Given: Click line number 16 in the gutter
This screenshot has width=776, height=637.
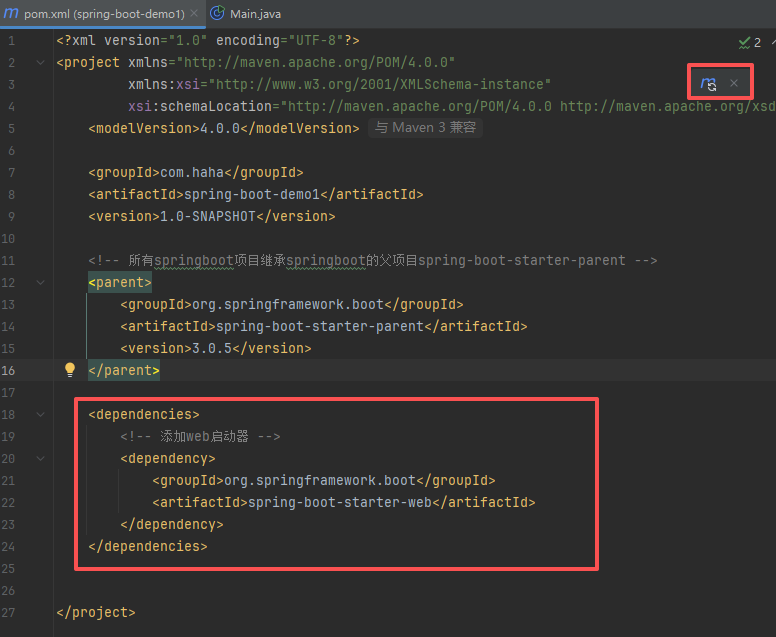Looking at the screenshot, I should pyautogui.click(x=8, y=370).
